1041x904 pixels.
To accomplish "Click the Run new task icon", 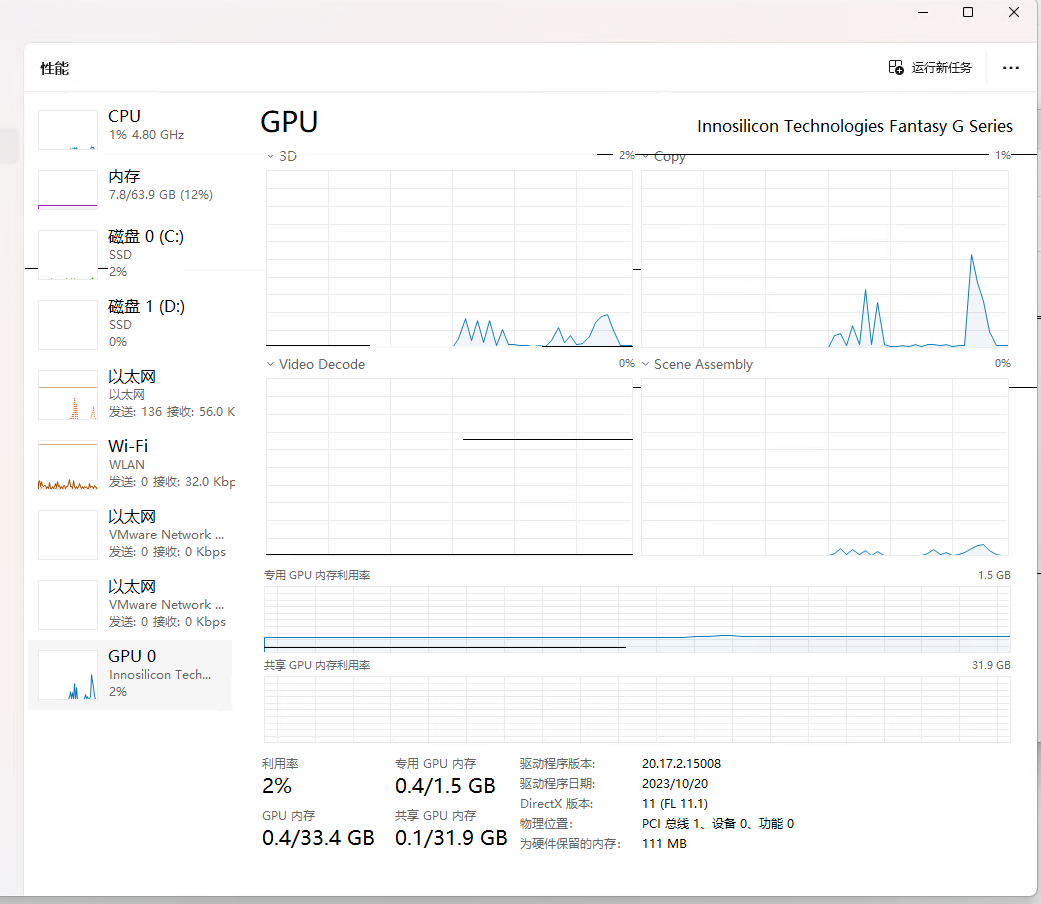I will (x=896, y=67).
